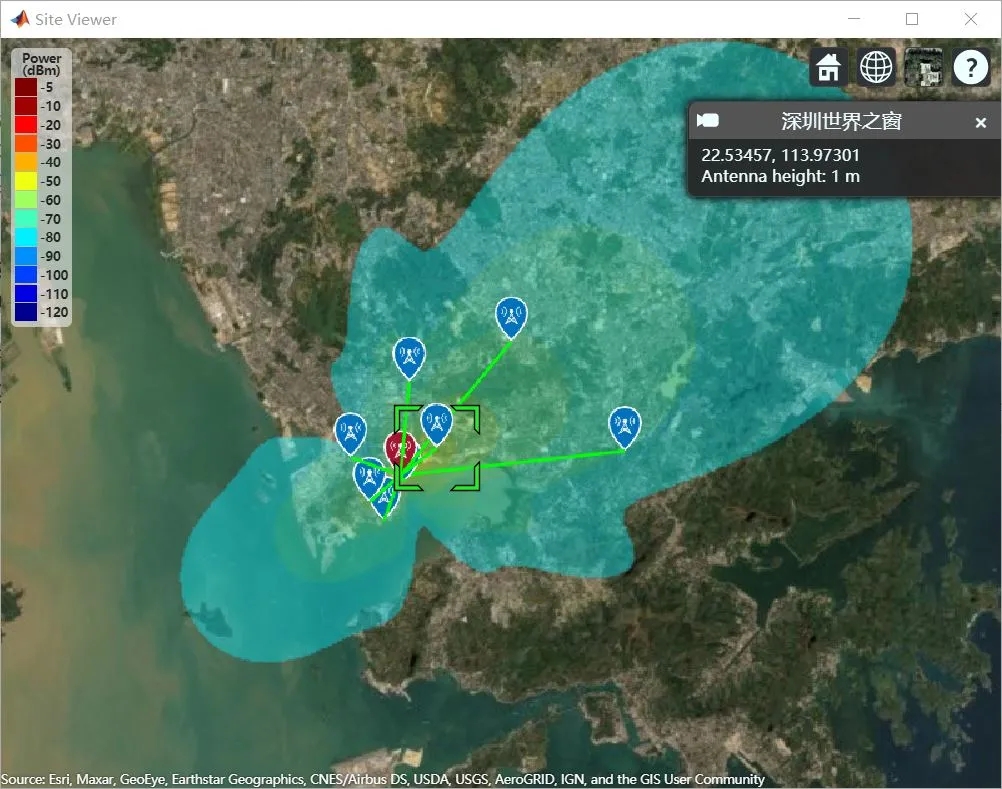Select the northernmost blue receiver marker
Image resolution: width=1002 pixels, height=789 pixels.
pyautogui.click(x=511, y=318)
